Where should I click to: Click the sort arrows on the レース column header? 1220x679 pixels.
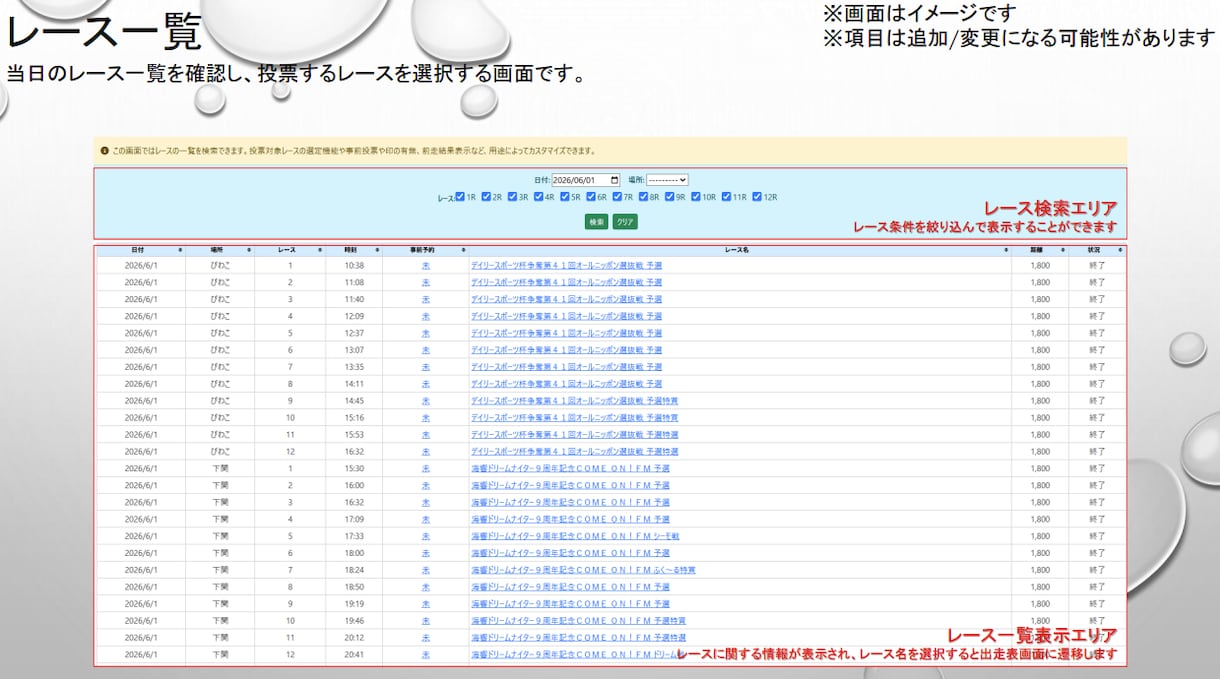pos(320,250)
